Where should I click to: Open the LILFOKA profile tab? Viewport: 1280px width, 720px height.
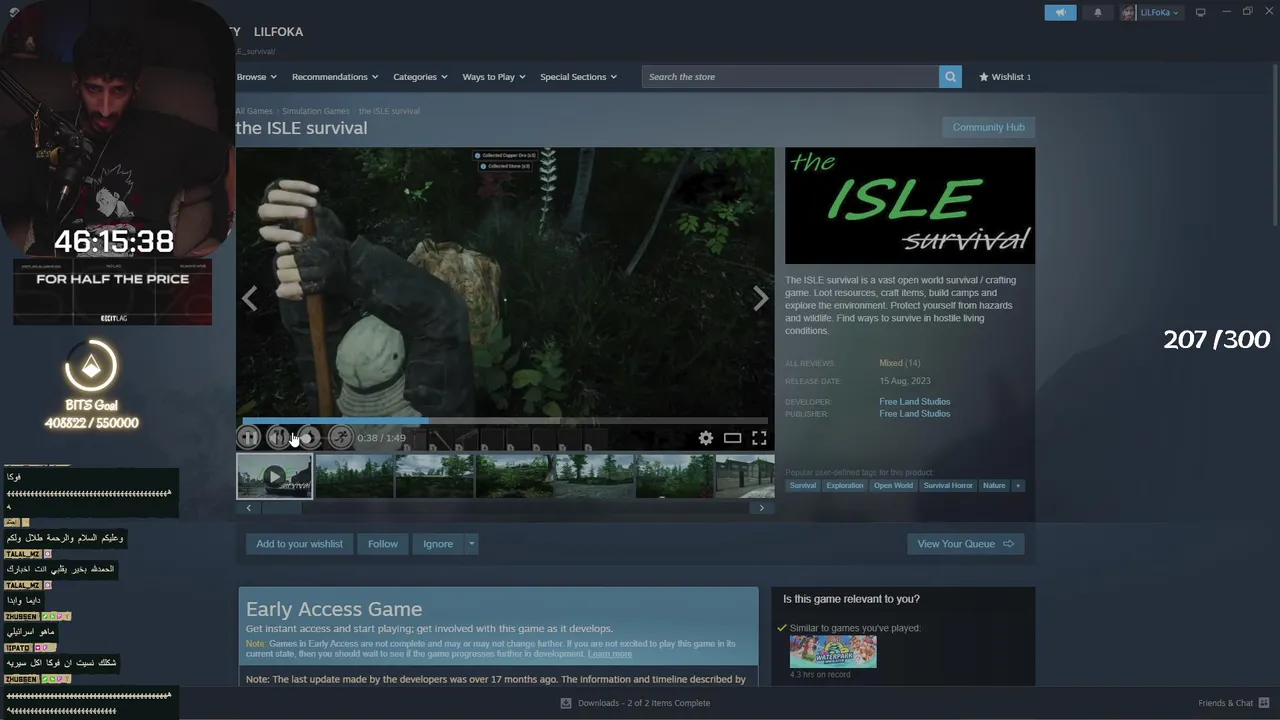(278, 31)
